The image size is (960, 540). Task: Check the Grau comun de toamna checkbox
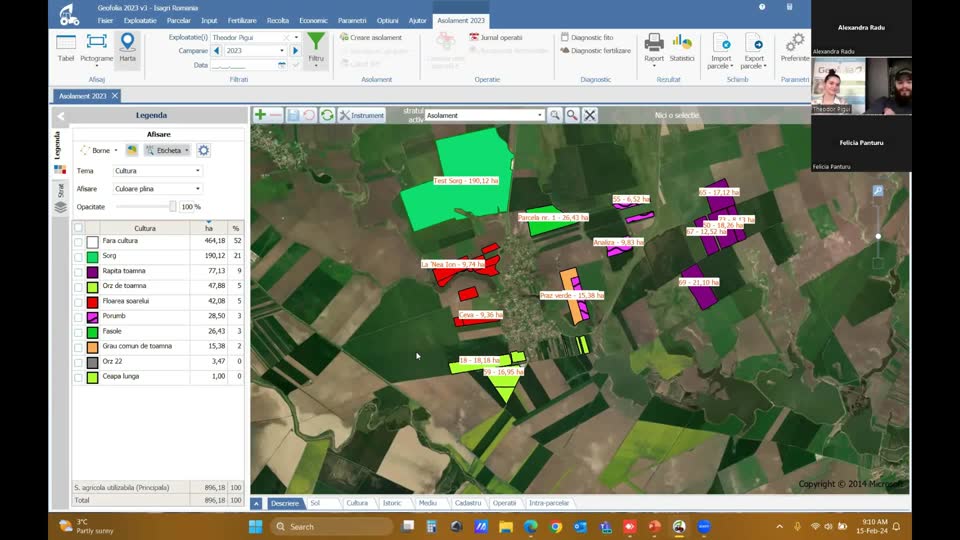click(78, 347)
